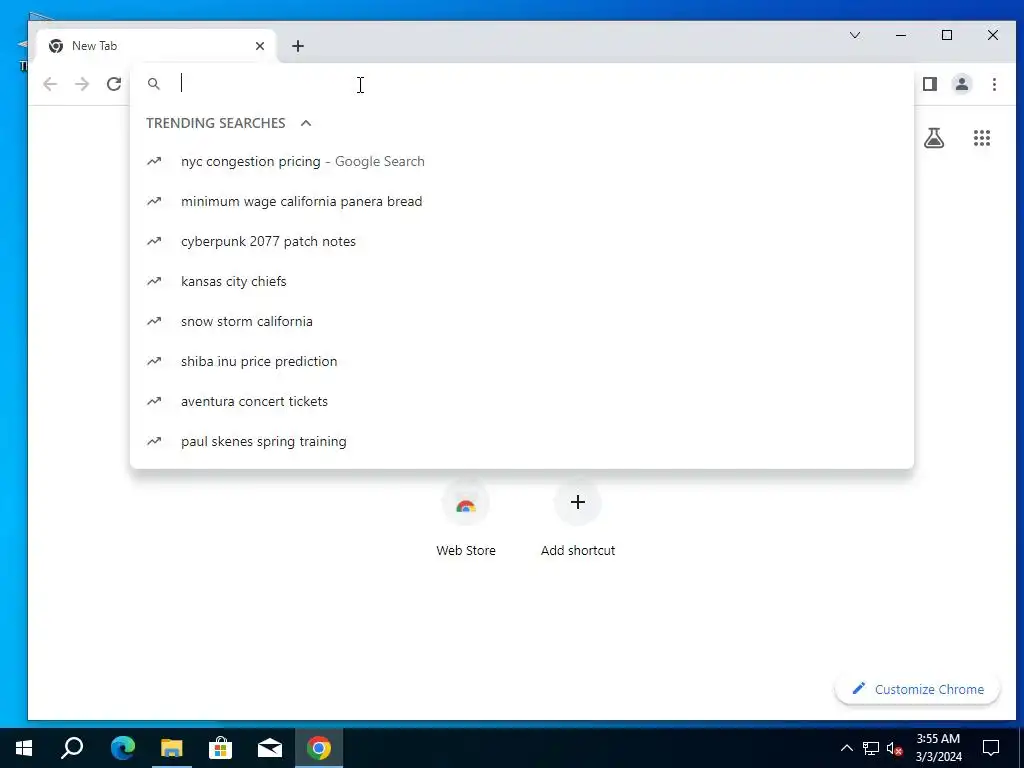Open the taskbar clock and date
1024x768 pixels.
[938, 748]
